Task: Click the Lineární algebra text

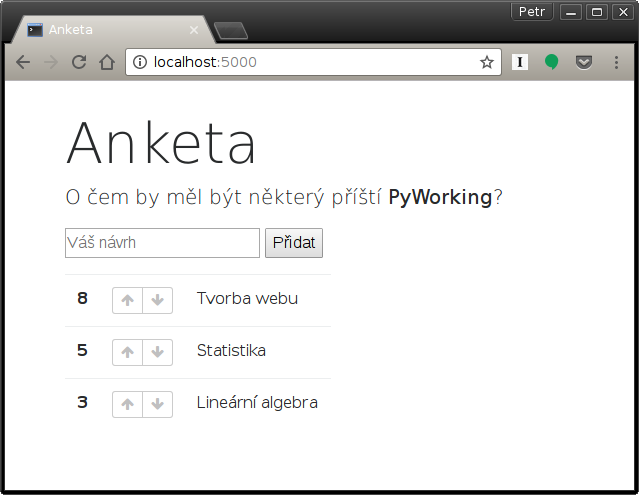Action: point(257,403)
